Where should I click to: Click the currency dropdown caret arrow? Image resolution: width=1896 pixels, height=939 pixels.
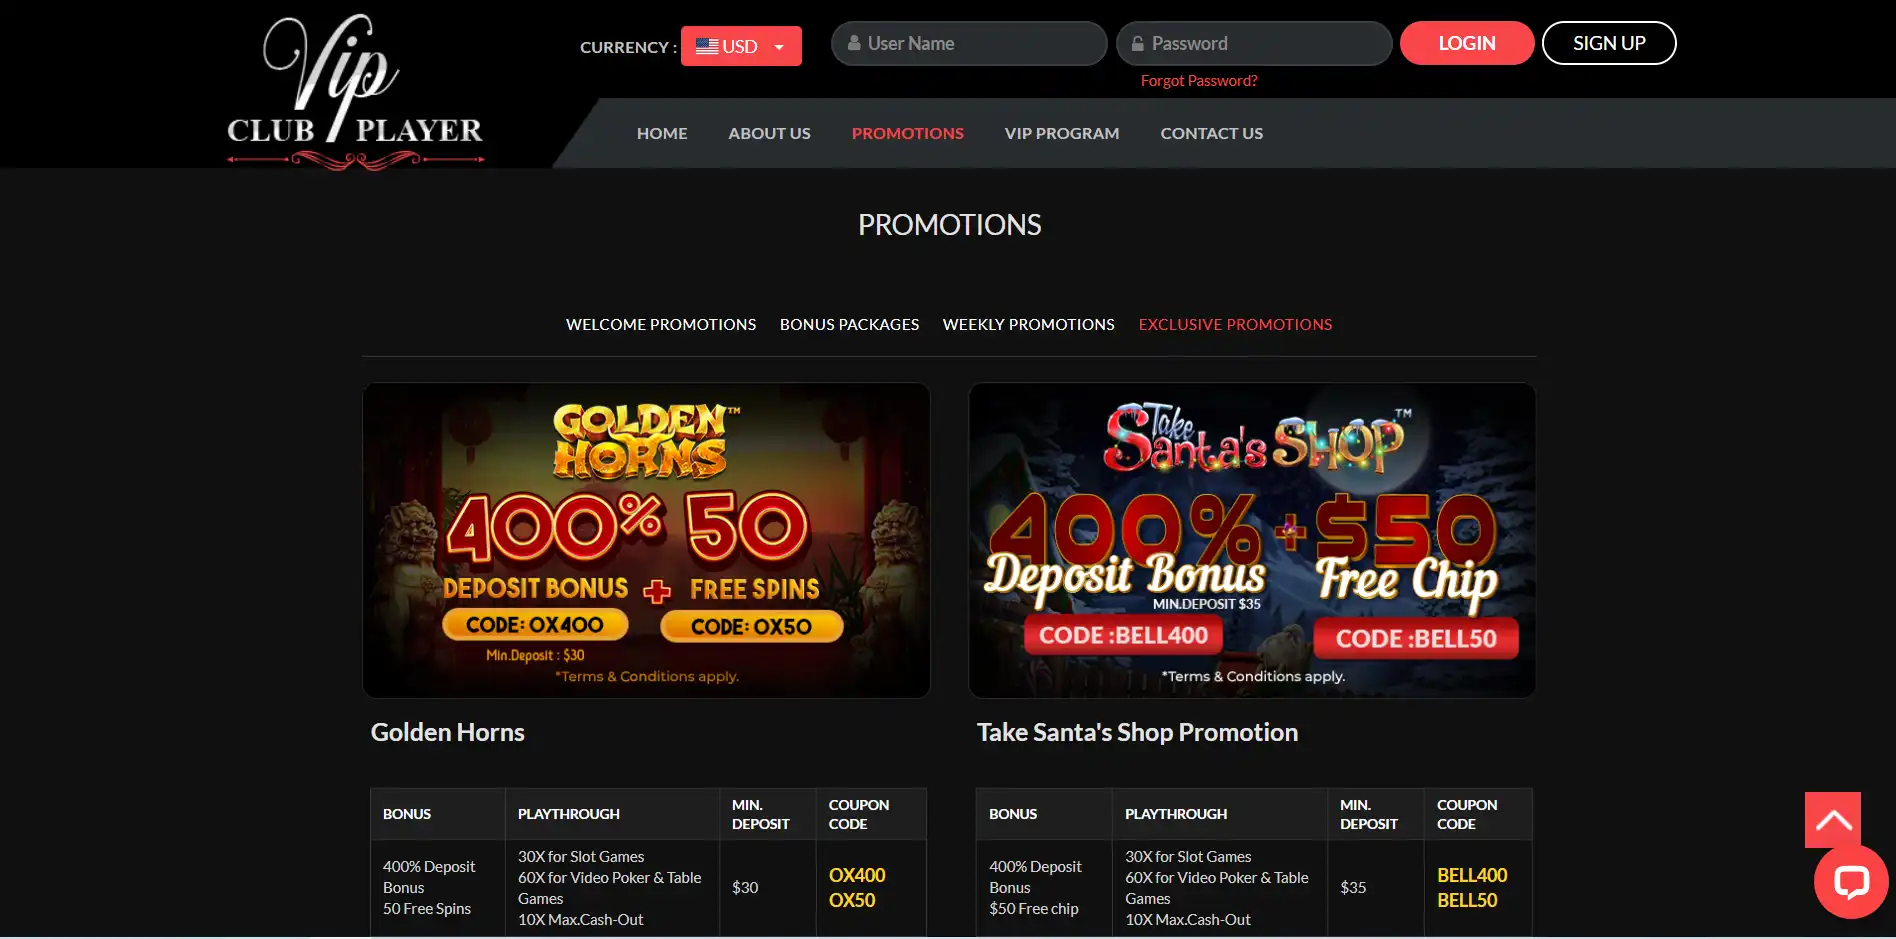779,47
